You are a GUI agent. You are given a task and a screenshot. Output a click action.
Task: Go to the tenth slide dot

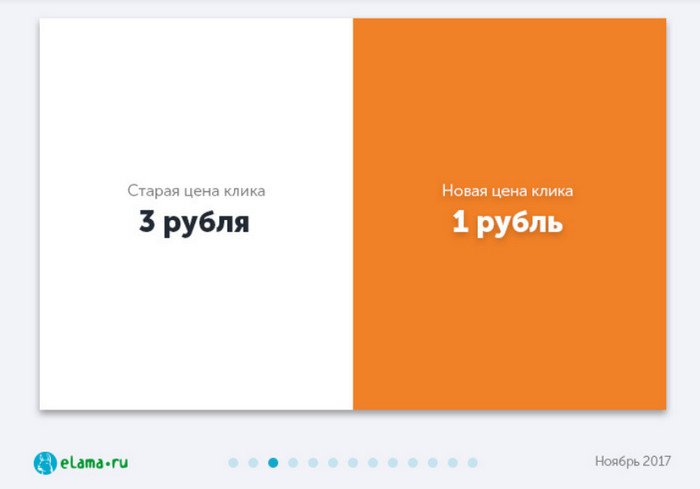(412, 463)
